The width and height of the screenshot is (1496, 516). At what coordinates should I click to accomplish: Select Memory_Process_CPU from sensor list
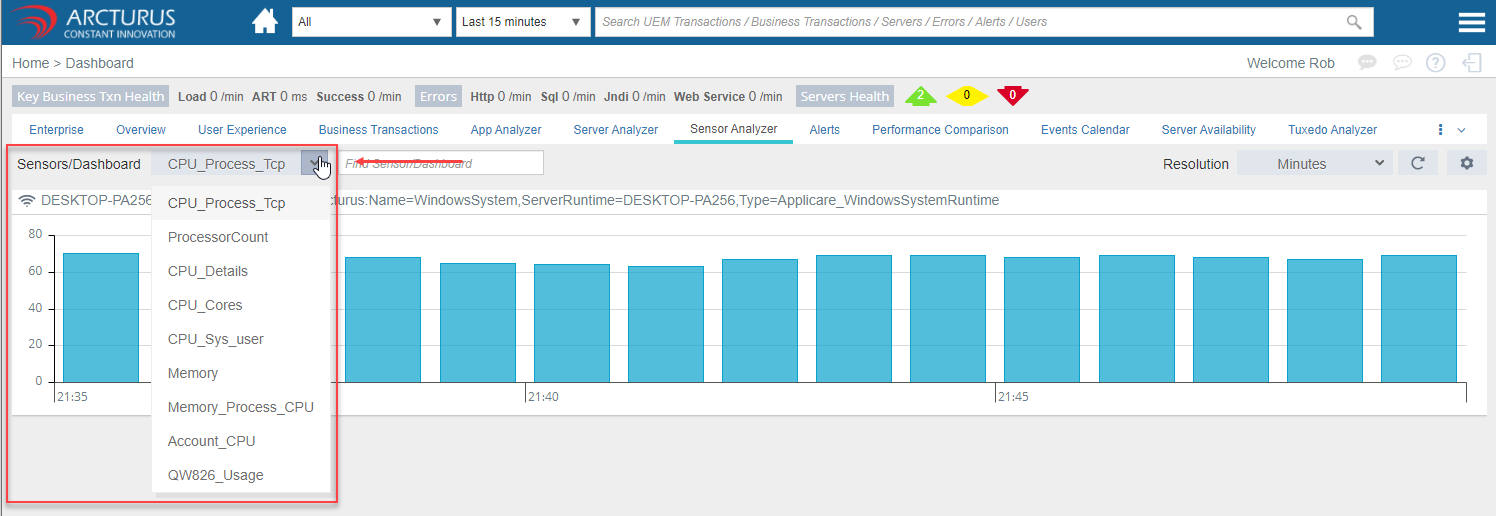click(240, 407)
